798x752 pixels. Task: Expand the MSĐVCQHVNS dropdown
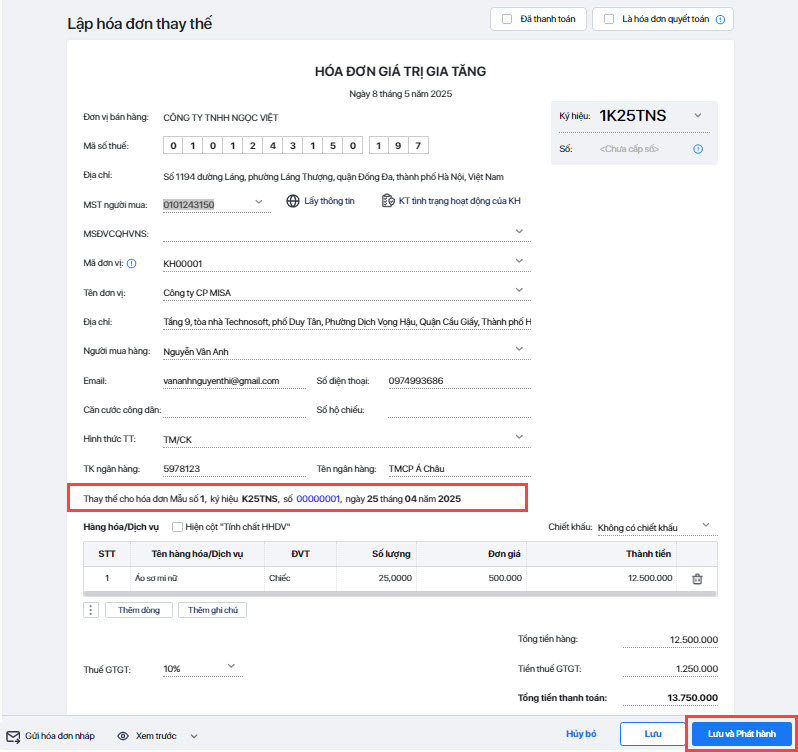519,232
